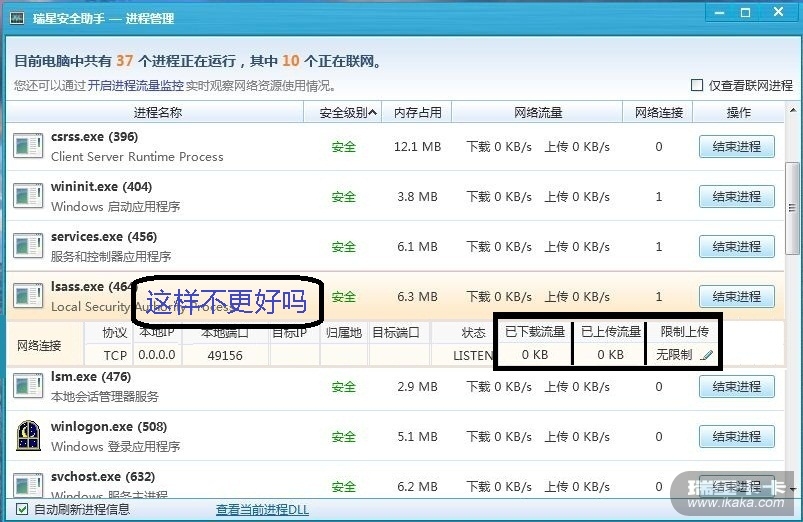Maximize the process manager window
This screenshot has width=803, height=522.
746,12
